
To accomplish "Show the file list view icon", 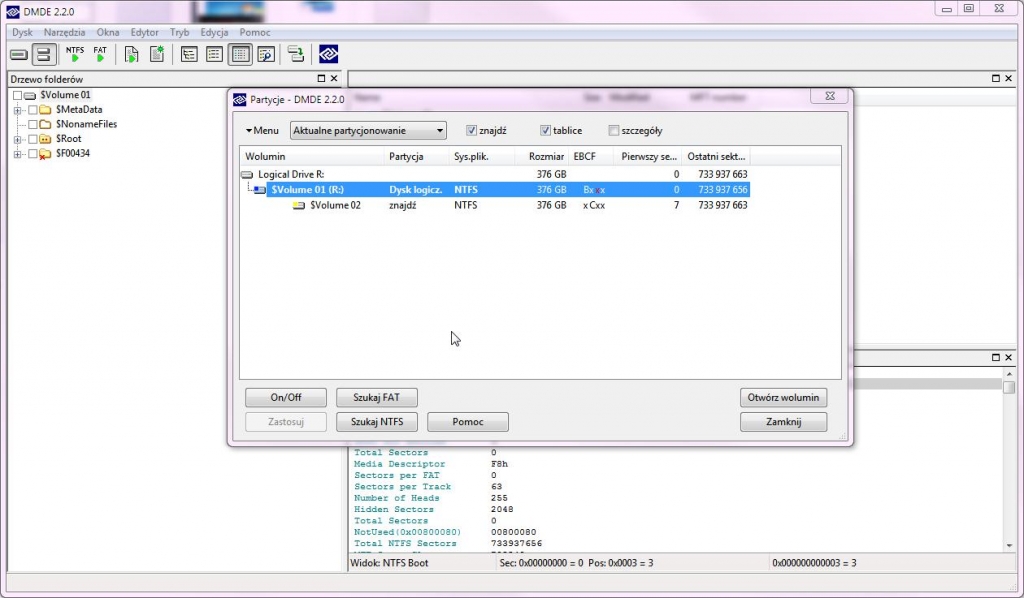I will pos(214,55).
